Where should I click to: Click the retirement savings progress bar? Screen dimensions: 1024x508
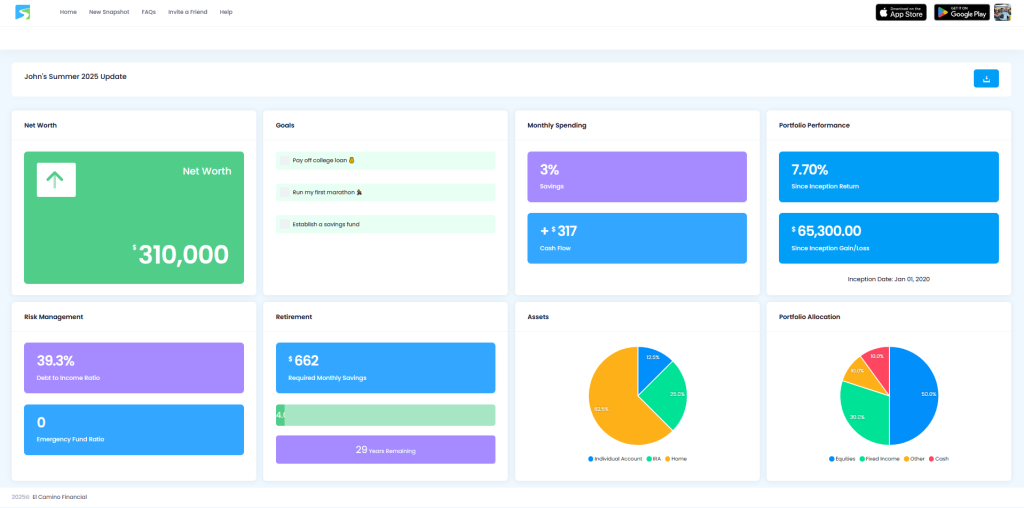click(x=385, y=415)
